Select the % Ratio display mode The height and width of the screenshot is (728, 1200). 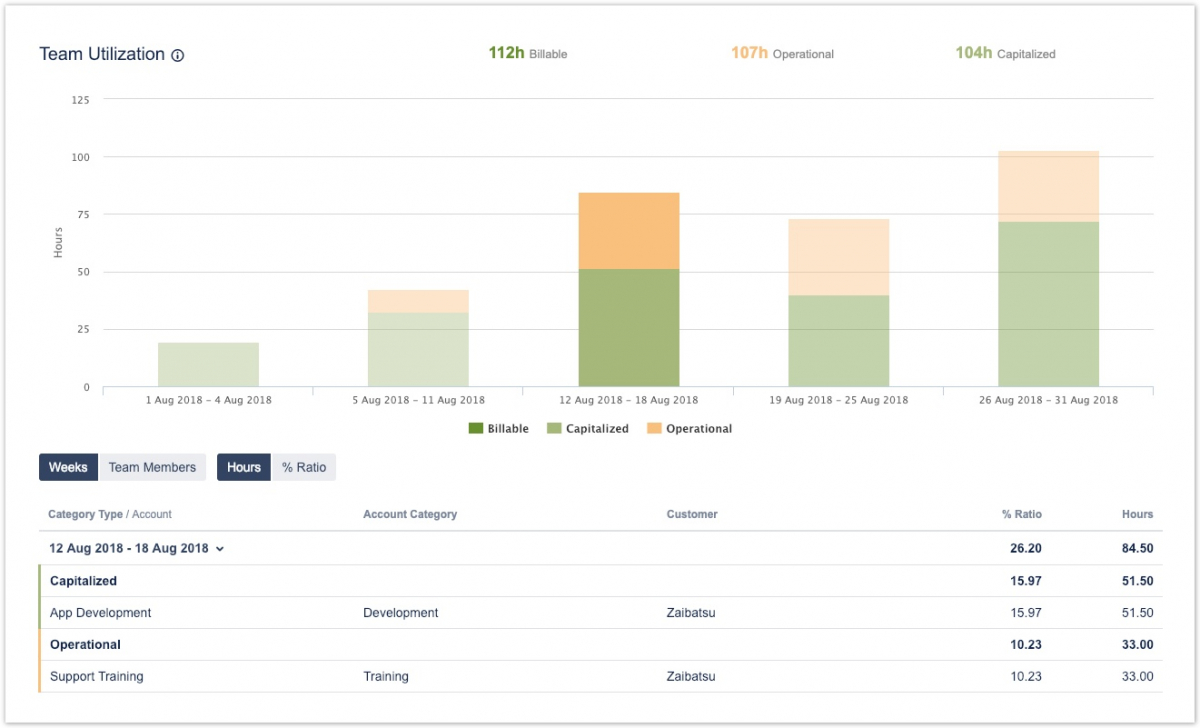click(x=304, y=467)
